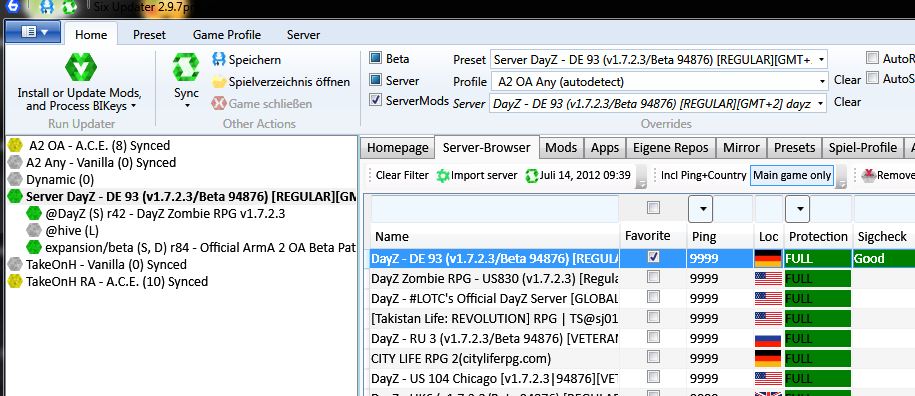
Task: Uncheck favorite for DayZ - DE 93 server
Action: (x=653, y=257)
